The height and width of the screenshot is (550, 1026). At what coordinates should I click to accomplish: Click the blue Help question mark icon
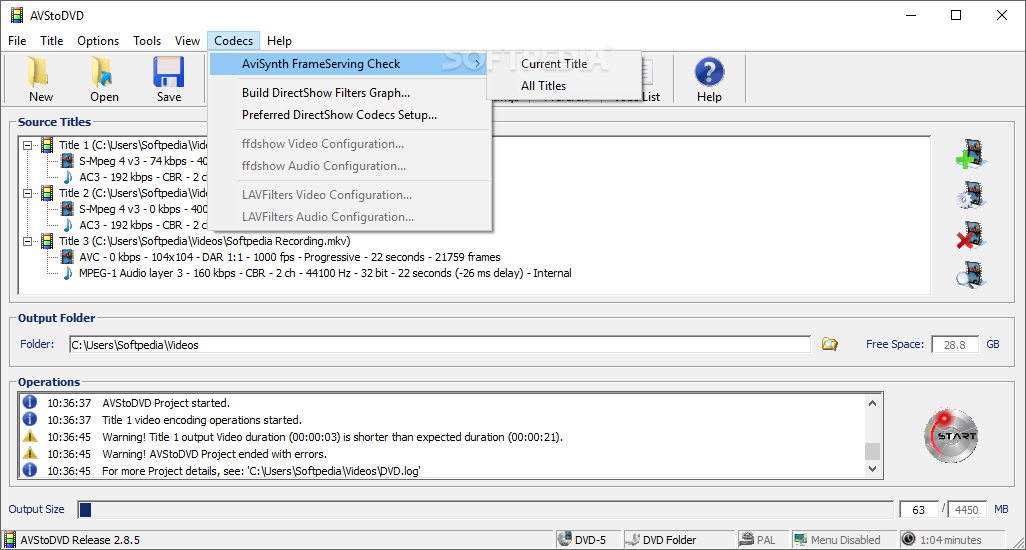709,72
